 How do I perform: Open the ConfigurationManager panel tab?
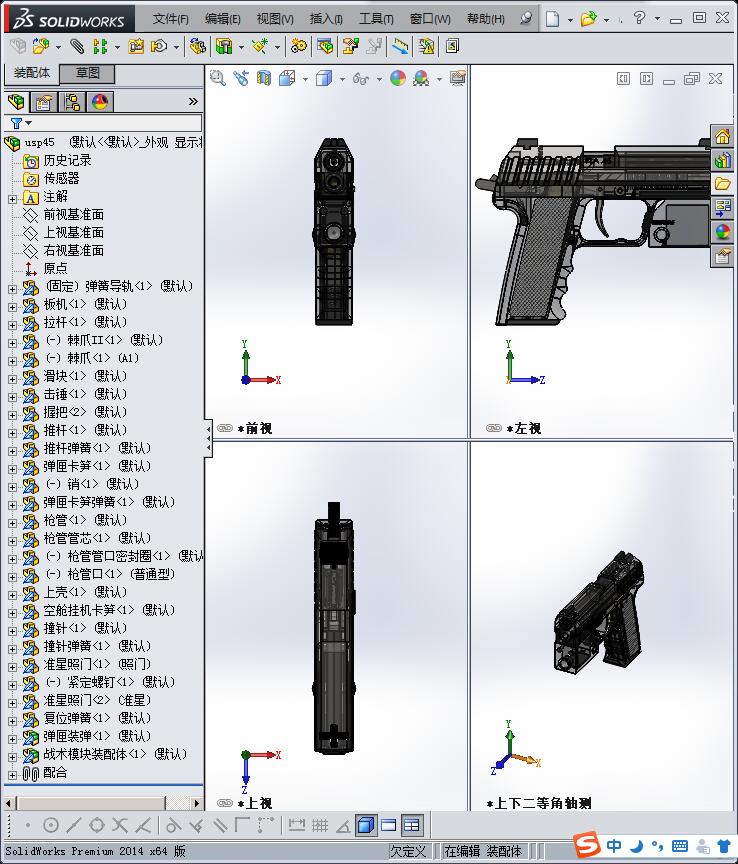coord(72,102)
